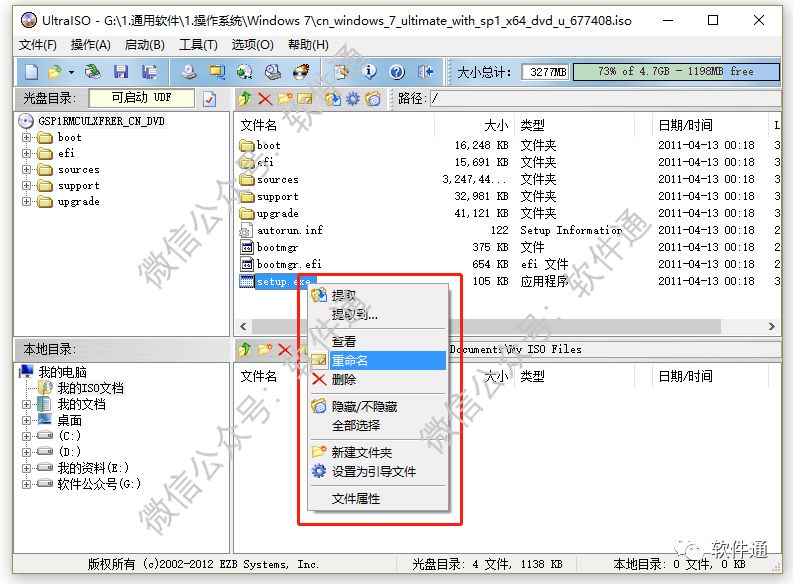This screenshot has height=584, width=793.
Task: Choose 全部选择 in the context menu
Action: coord(378,426)
